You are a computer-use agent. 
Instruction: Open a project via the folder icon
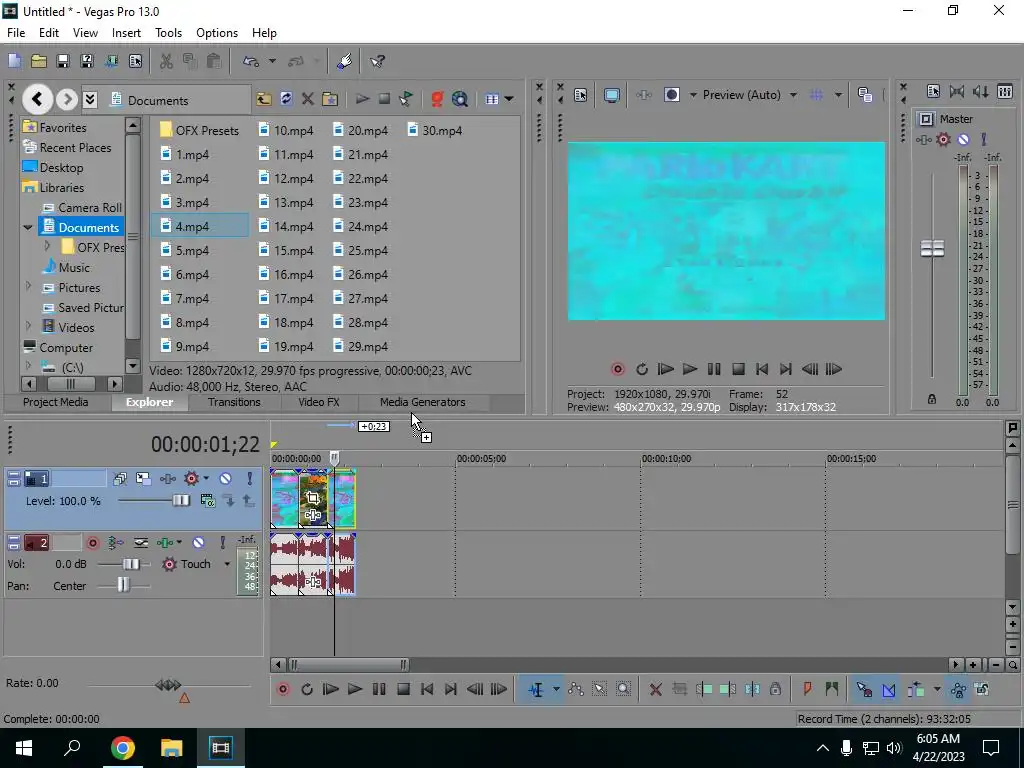pyautogui.click(x=39, y=61)
